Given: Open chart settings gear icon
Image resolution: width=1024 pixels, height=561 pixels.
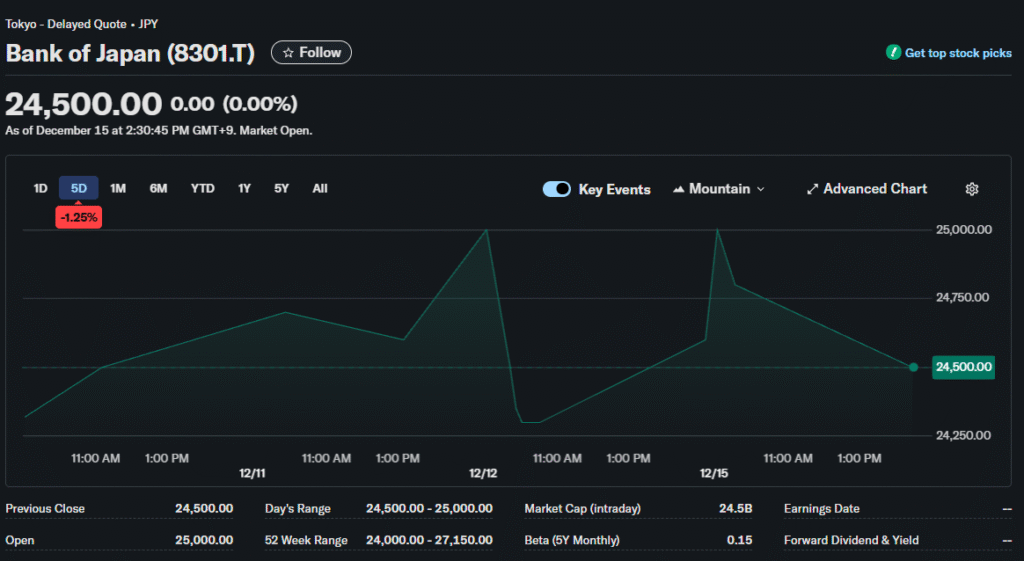Looking at the screenshot, I should coord(971,189).
